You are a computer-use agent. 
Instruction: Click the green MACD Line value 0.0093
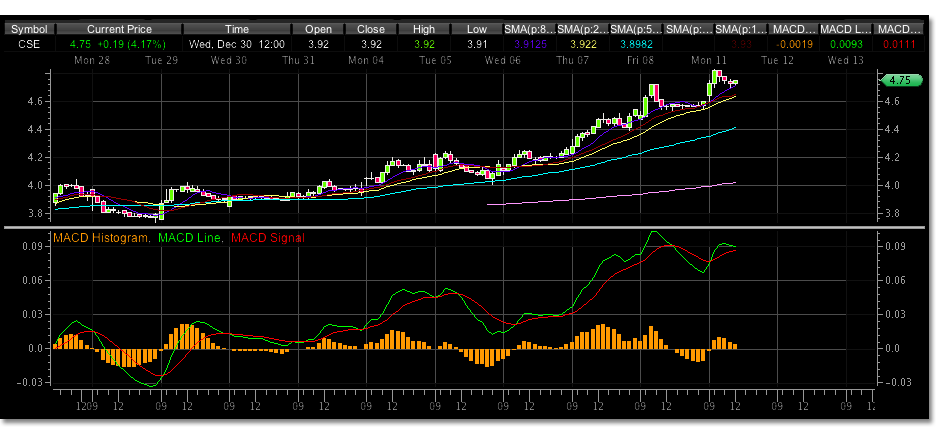[845, 44]
